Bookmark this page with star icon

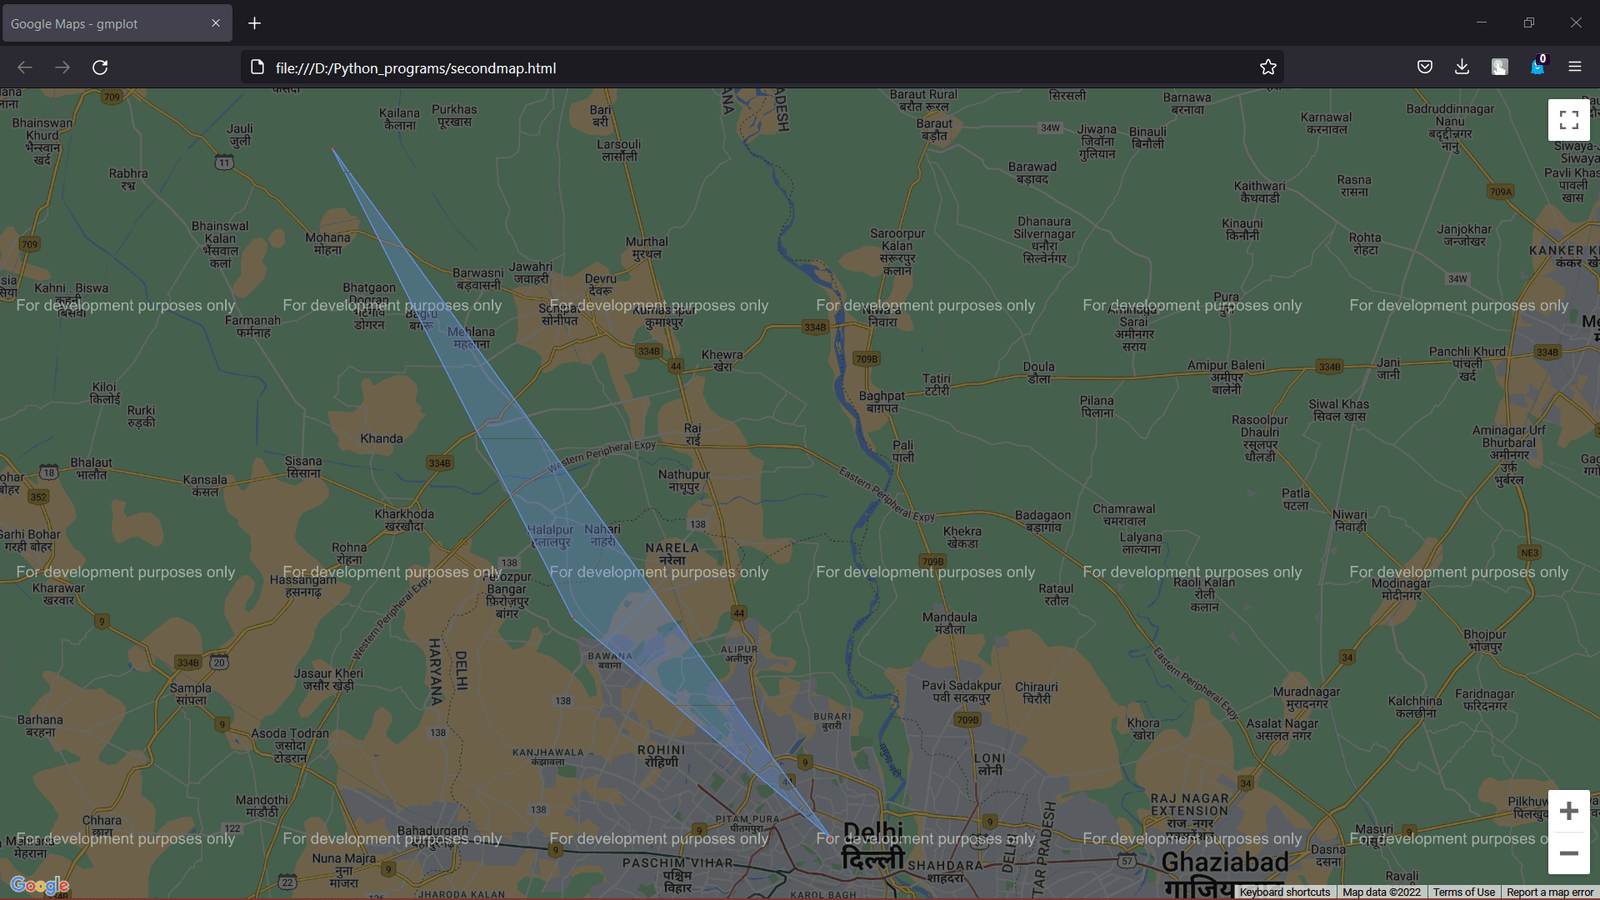click(1268, 67)
